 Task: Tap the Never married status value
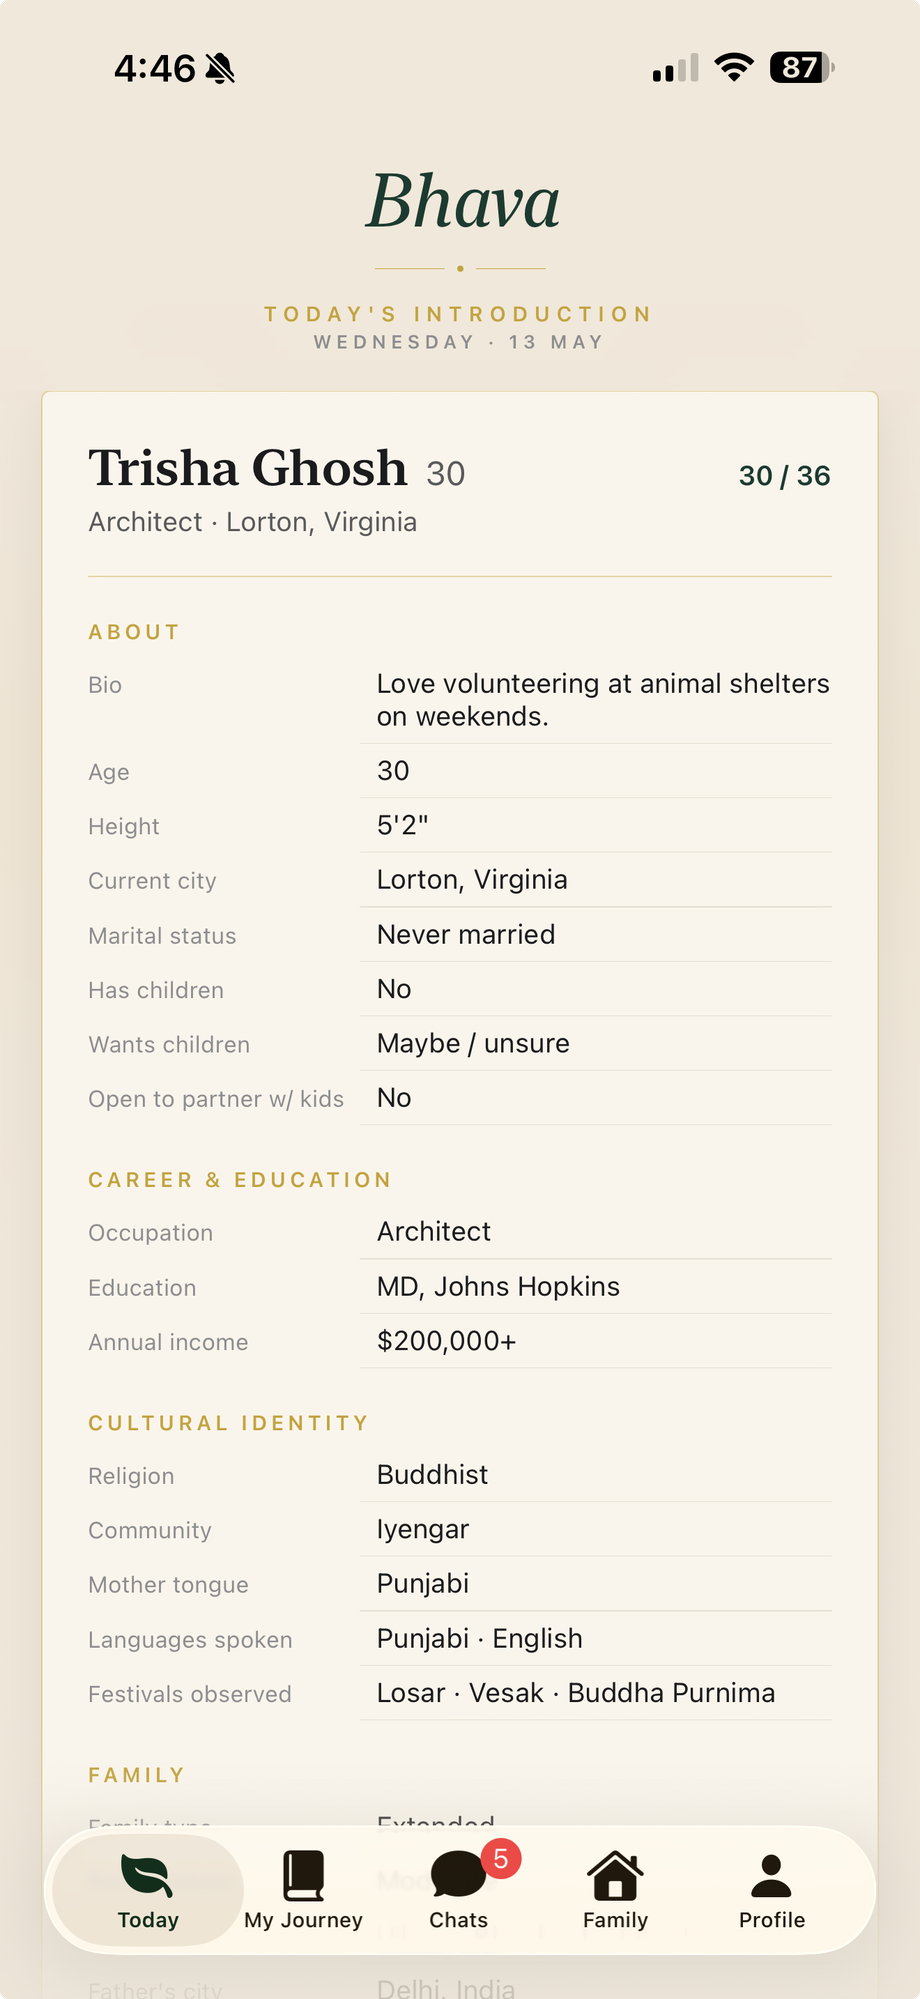pyautogui.click(x=466, y=935)
